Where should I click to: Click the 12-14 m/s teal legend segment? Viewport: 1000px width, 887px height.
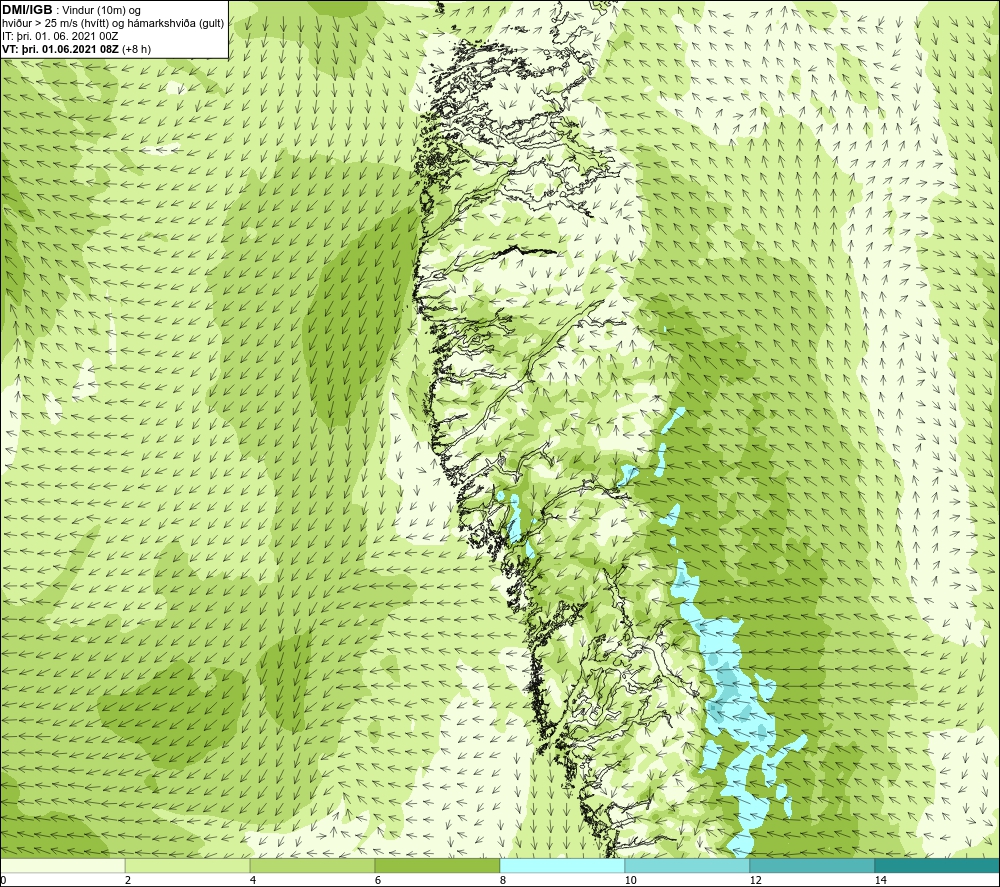click(812, 865)
